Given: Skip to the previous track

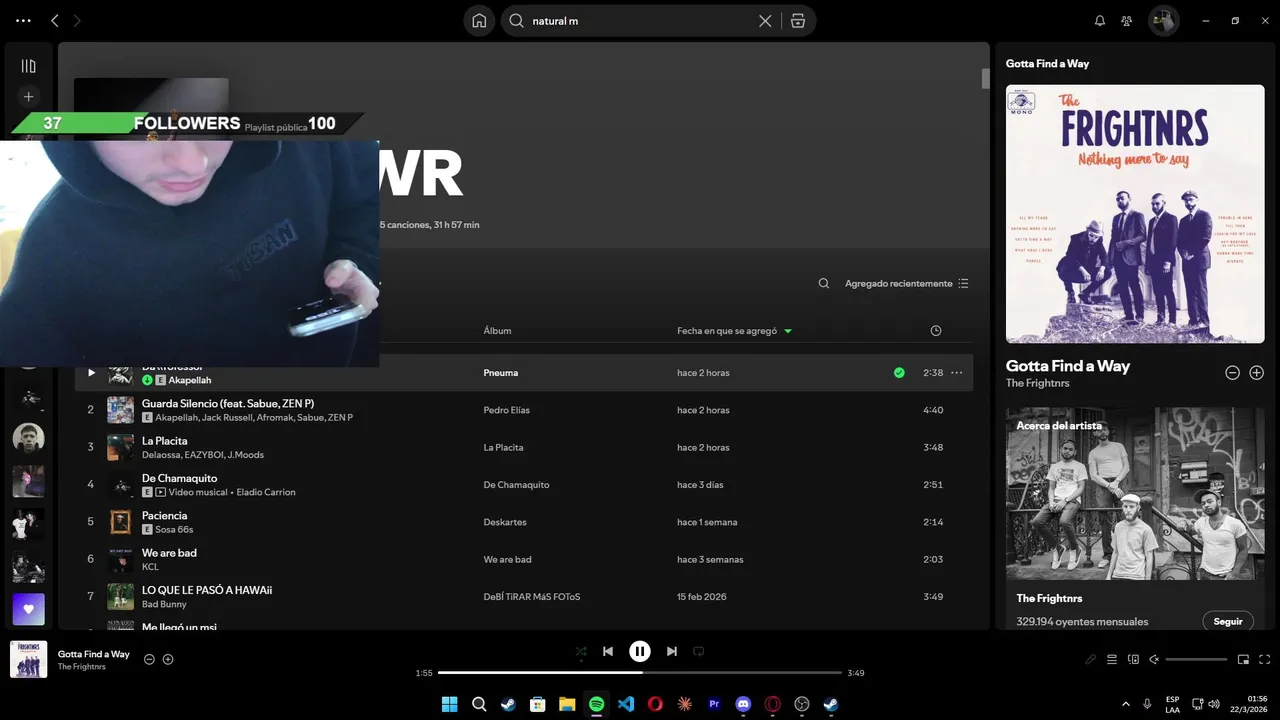Looking at the screenshot, I should [608, 652].
